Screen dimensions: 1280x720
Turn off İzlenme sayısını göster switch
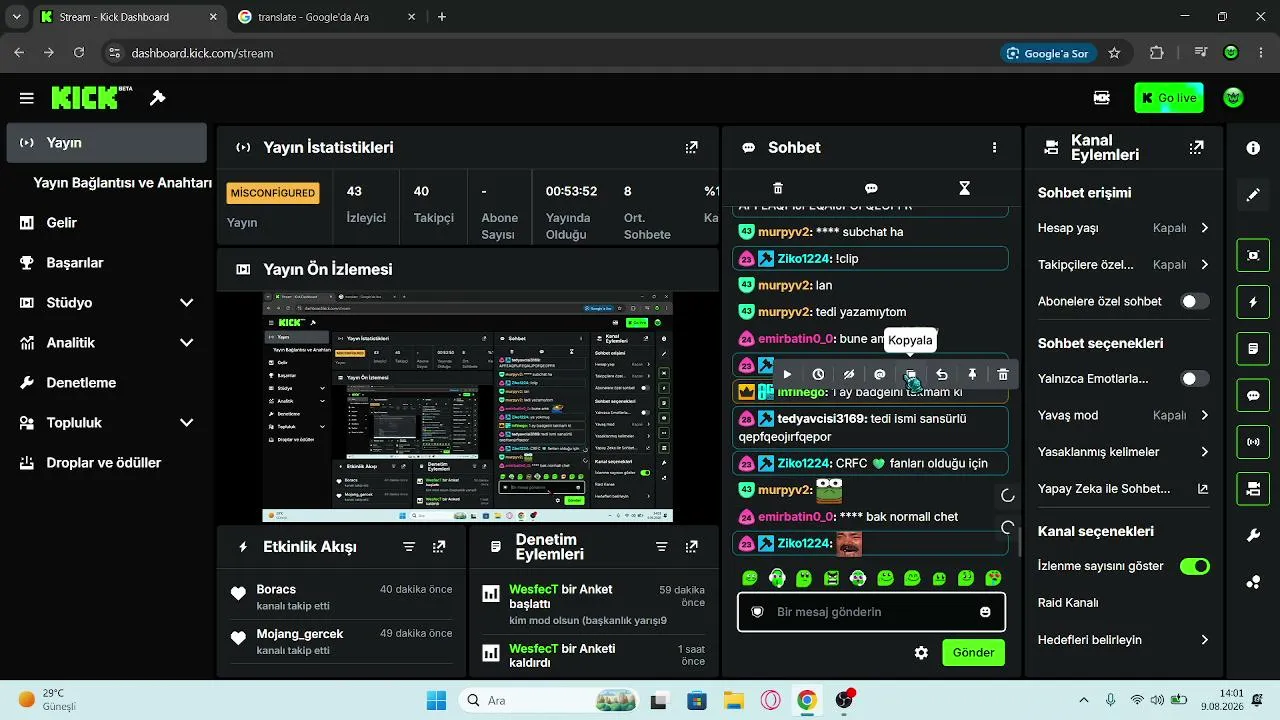coord(1194,566)
